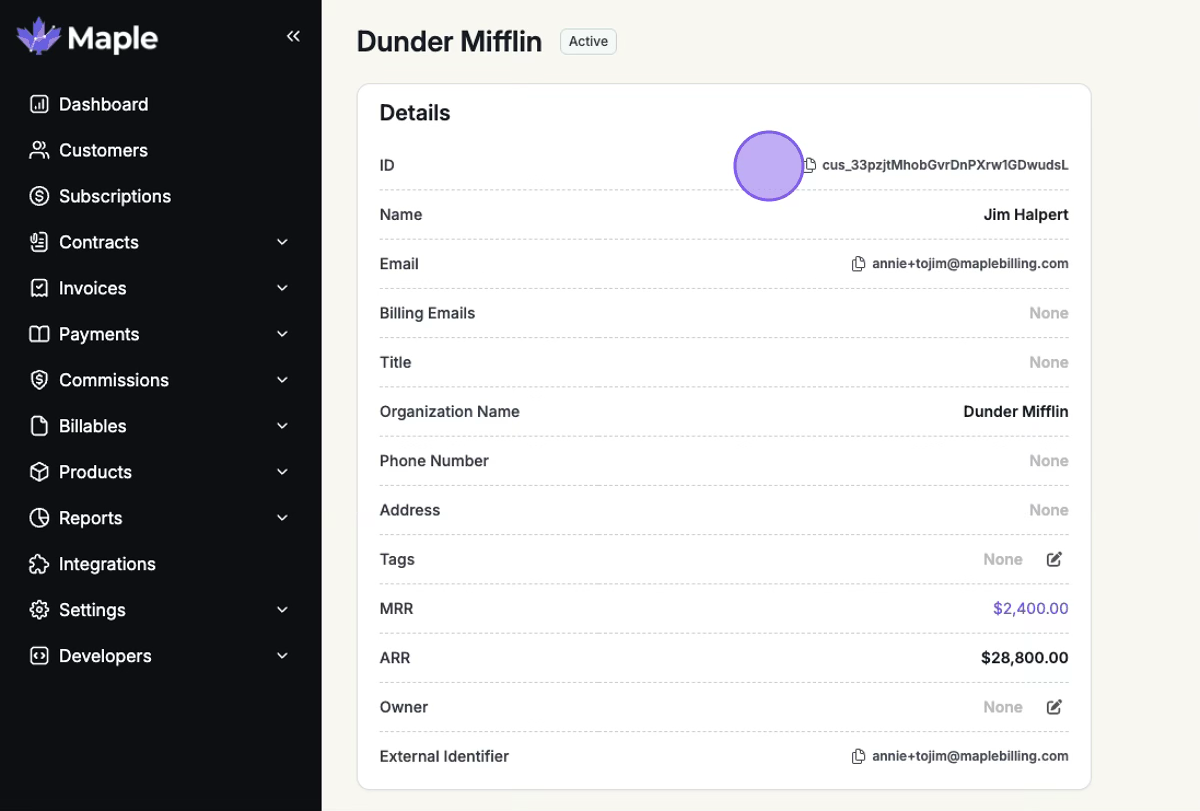Click the Active status badge

[588, 41]
